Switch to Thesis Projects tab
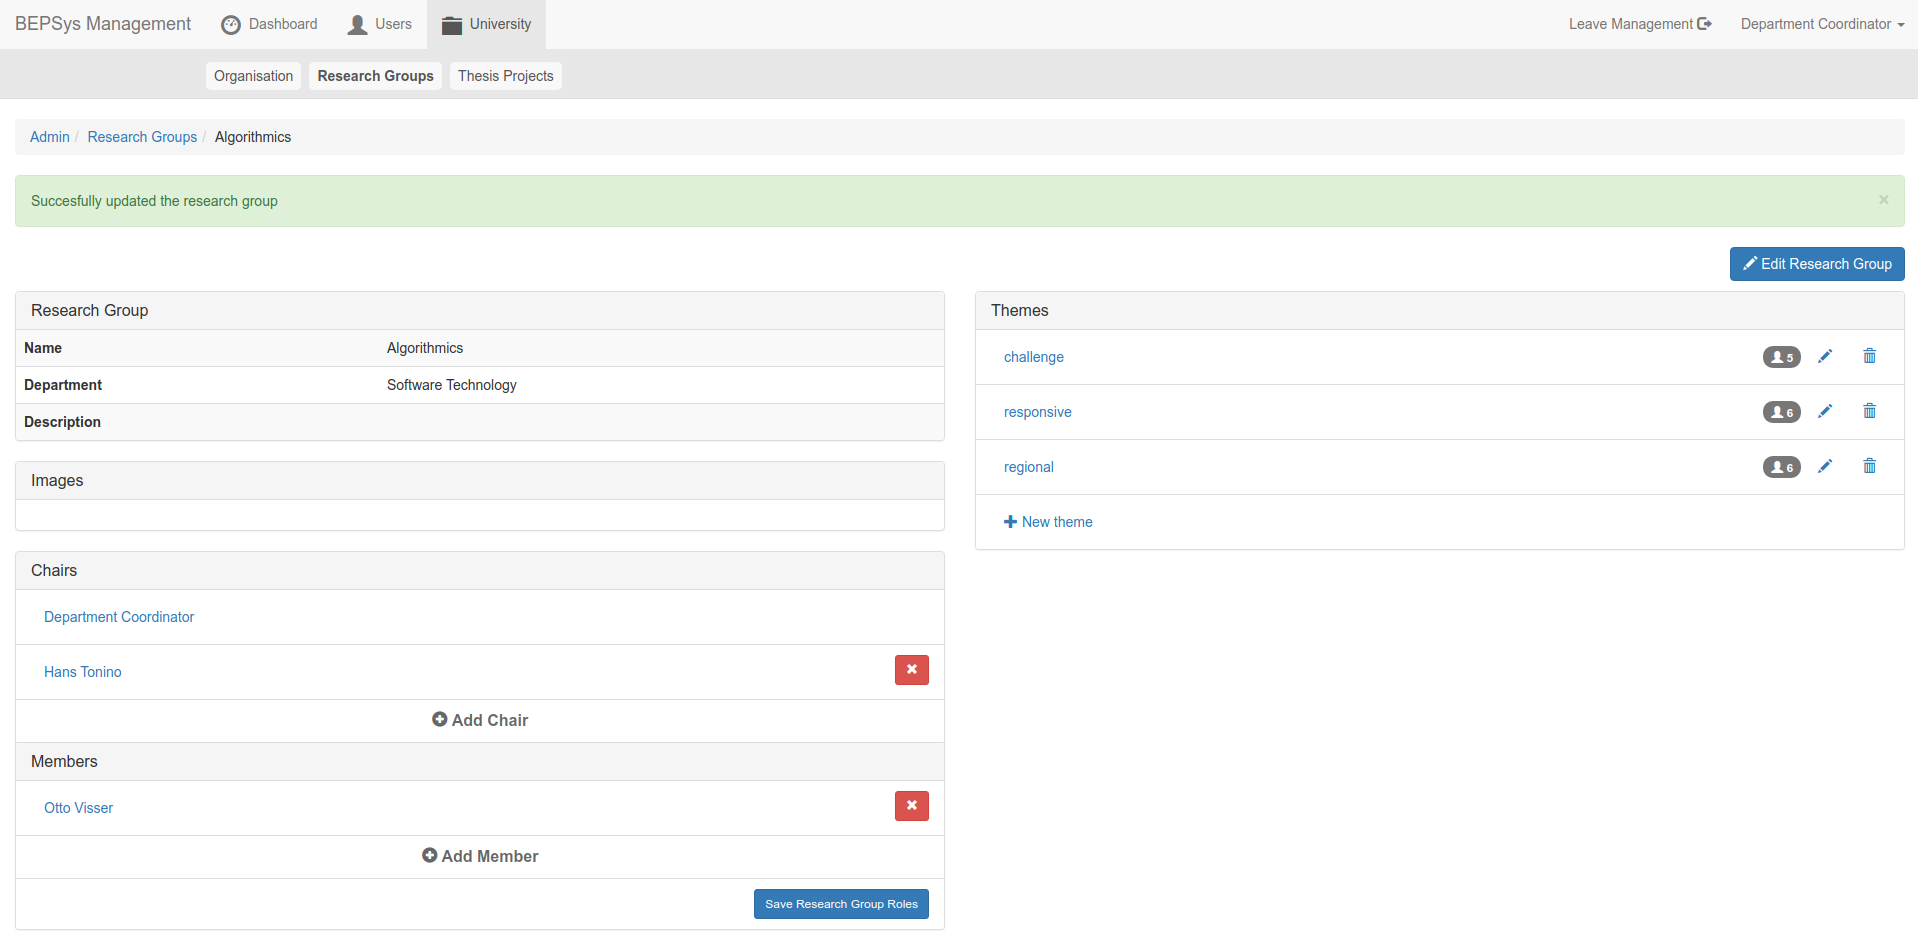 [x=505, y=76]
